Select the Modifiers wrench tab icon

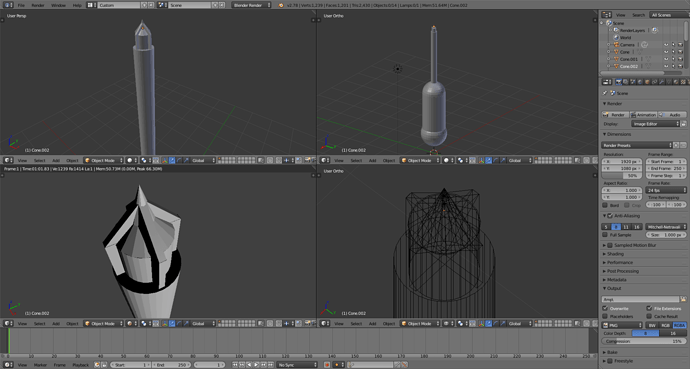(x=661, y=82)
